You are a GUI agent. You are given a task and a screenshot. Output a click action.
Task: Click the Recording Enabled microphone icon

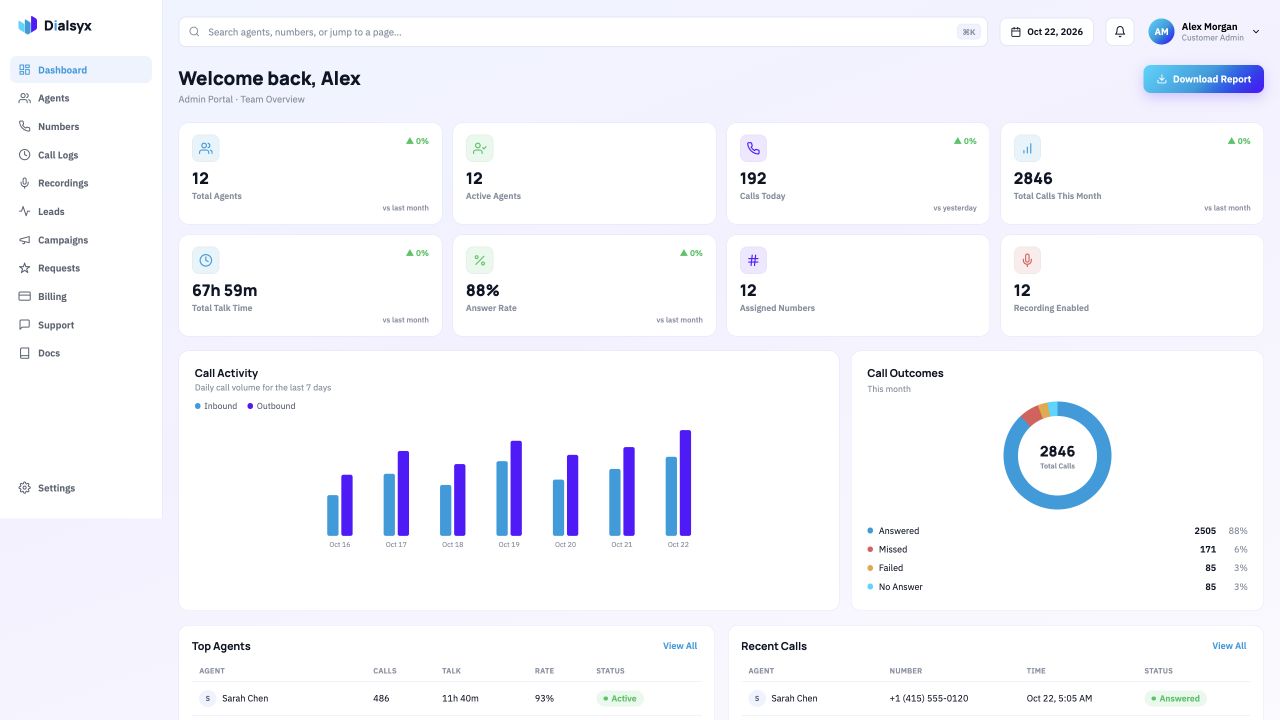1027,260
